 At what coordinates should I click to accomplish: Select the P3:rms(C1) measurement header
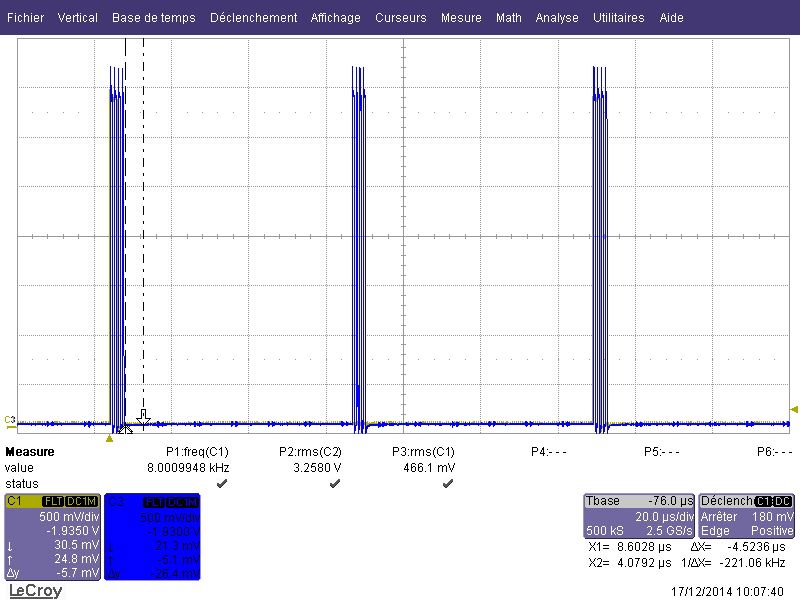(x=423, y=452)
